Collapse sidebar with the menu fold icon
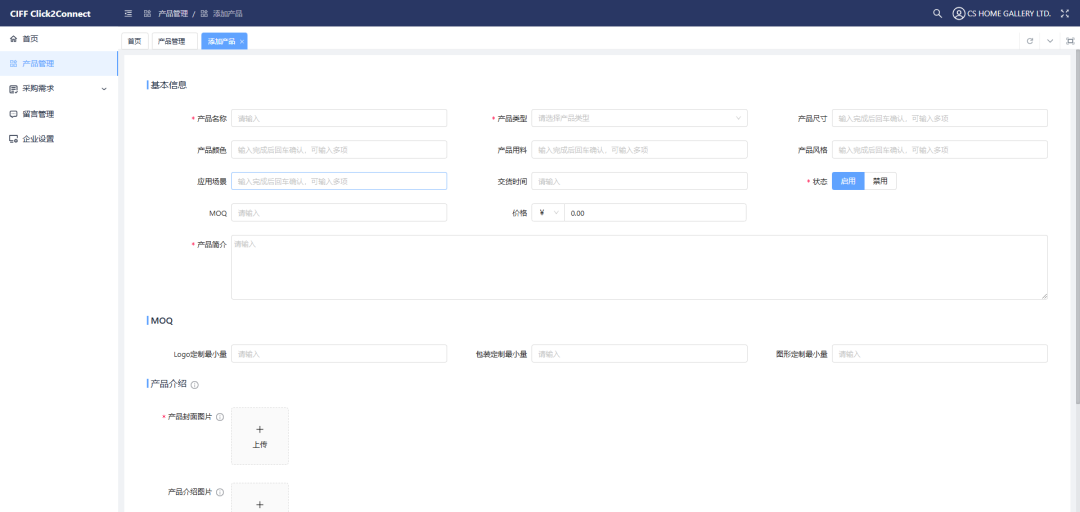Screen dimensions: 1080x512 click(x=128, y=13)
